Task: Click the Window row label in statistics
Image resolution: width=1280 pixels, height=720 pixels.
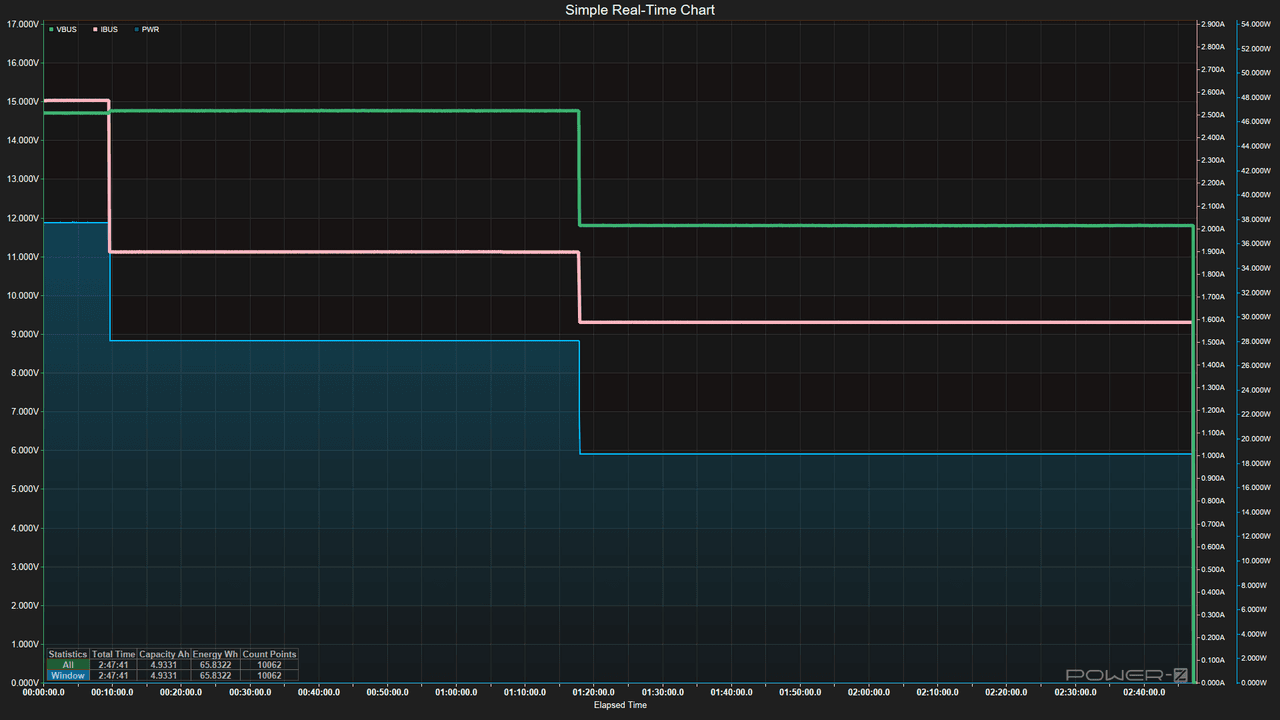Action: 68,676
